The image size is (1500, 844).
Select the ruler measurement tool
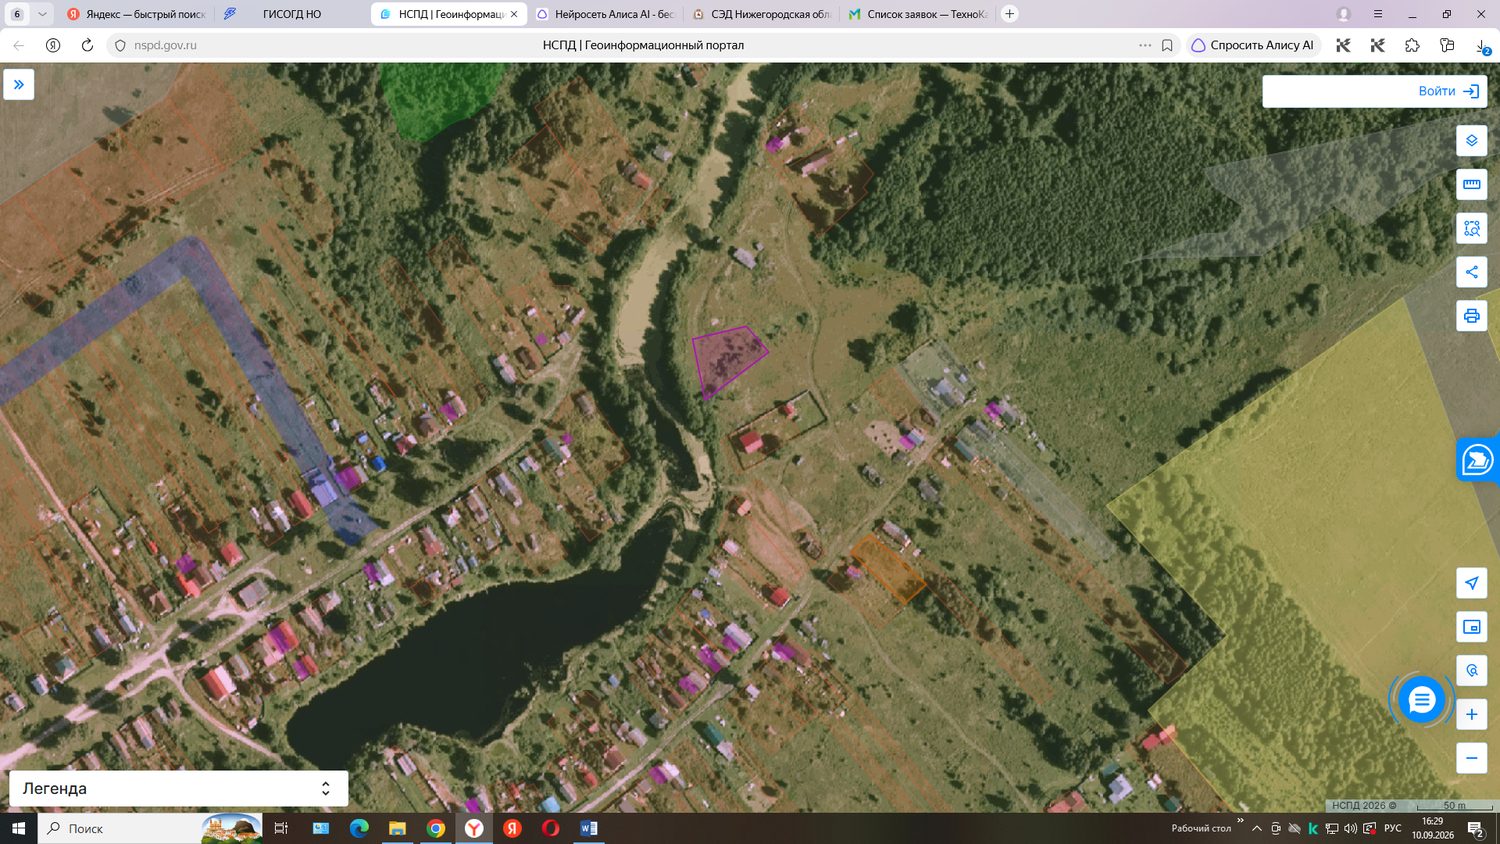pos(1471,185)
